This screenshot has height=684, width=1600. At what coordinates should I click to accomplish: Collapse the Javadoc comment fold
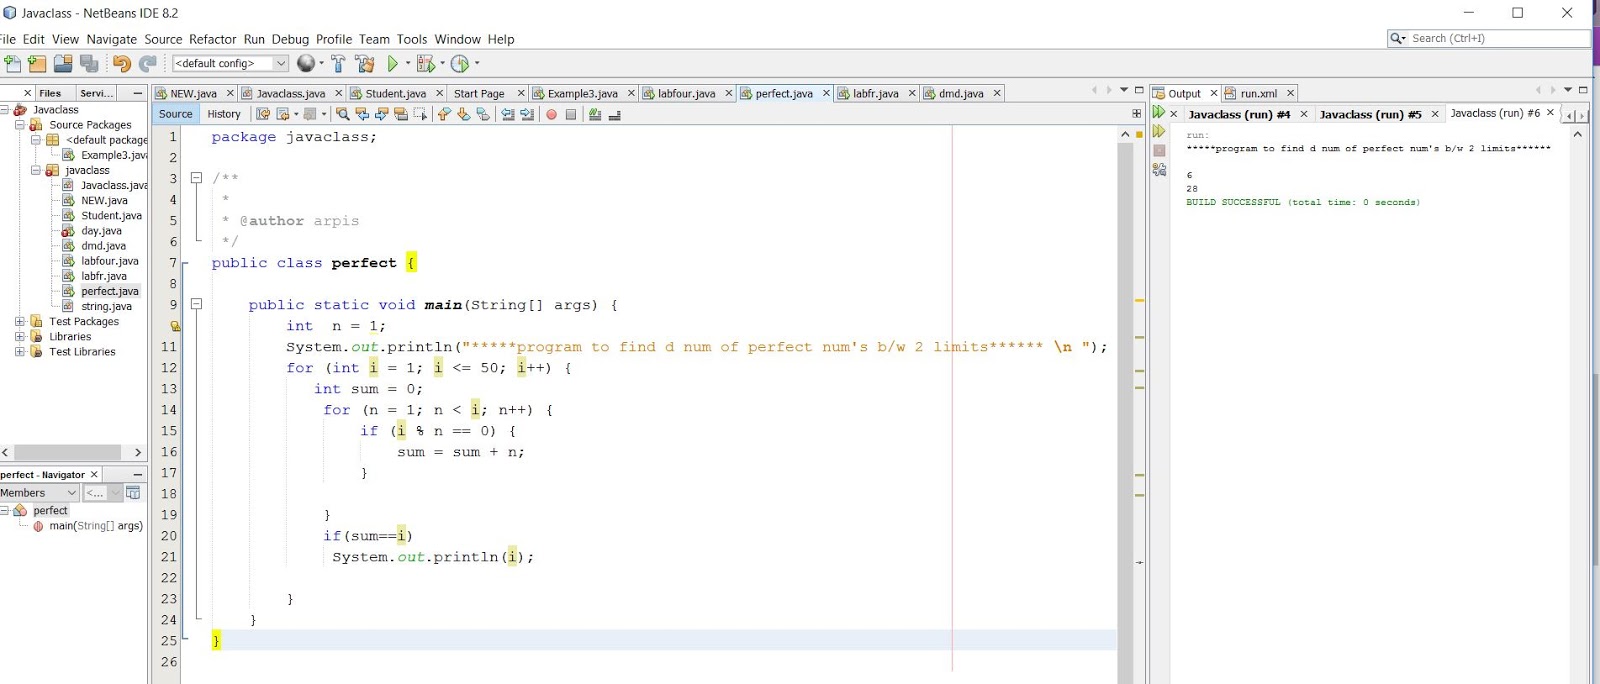coord(197,178)
